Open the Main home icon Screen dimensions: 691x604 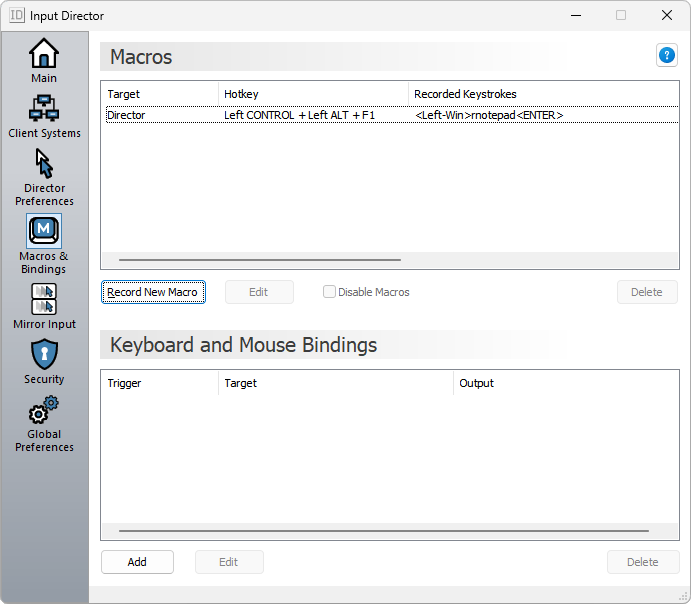[x=44, y=54]
